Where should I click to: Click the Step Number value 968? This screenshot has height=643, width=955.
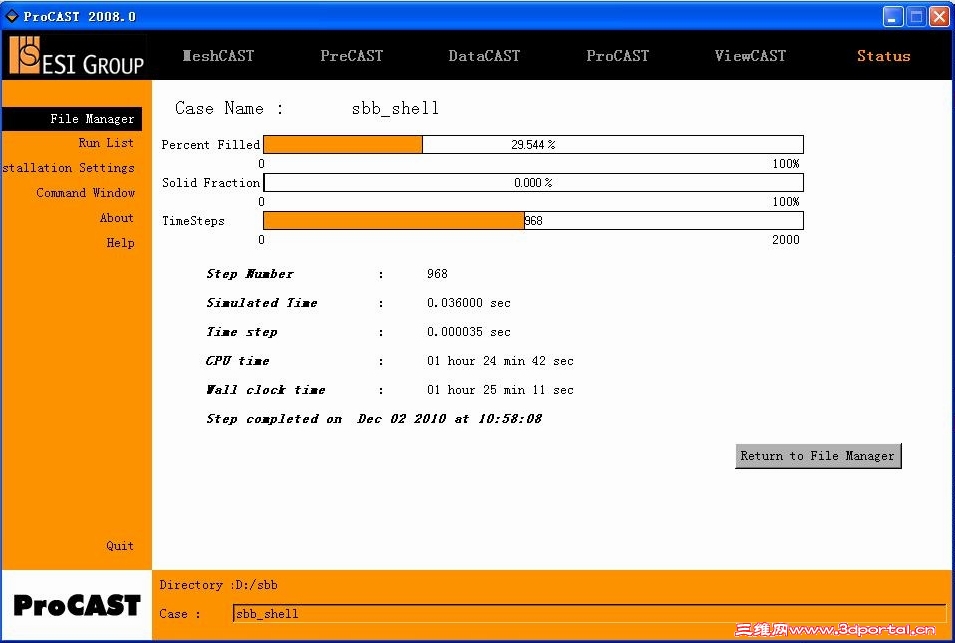point(437,273)
